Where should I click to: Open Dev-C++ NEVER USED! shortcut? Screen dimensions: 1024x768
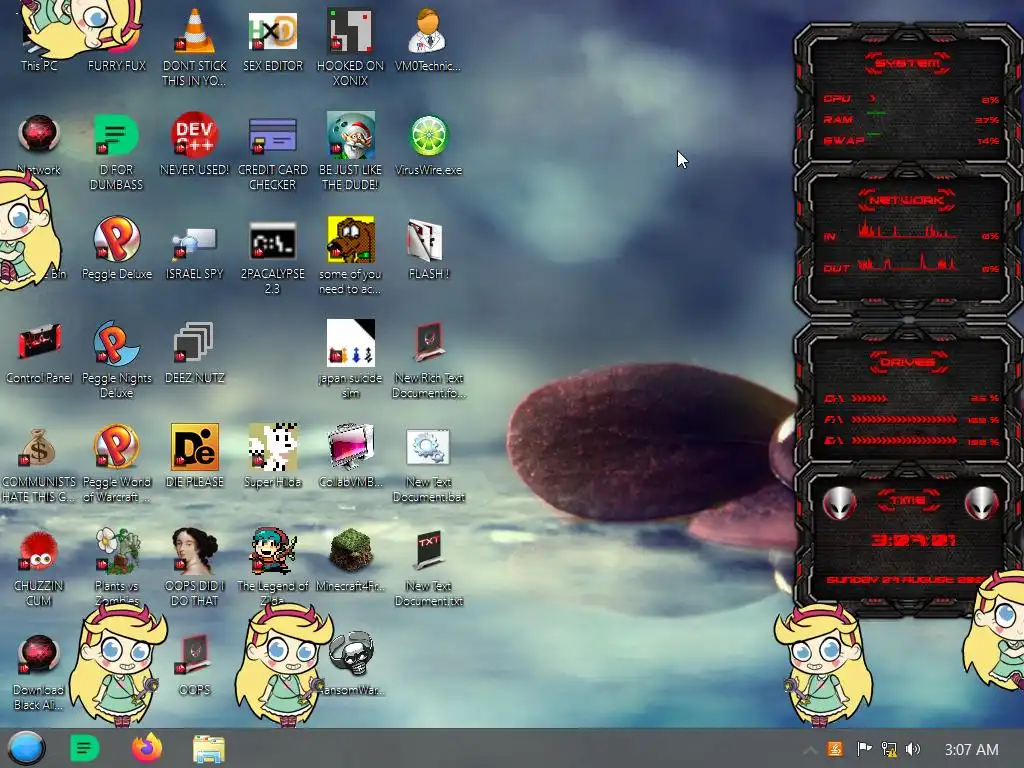pyautogui.click(x=195, y=135)
